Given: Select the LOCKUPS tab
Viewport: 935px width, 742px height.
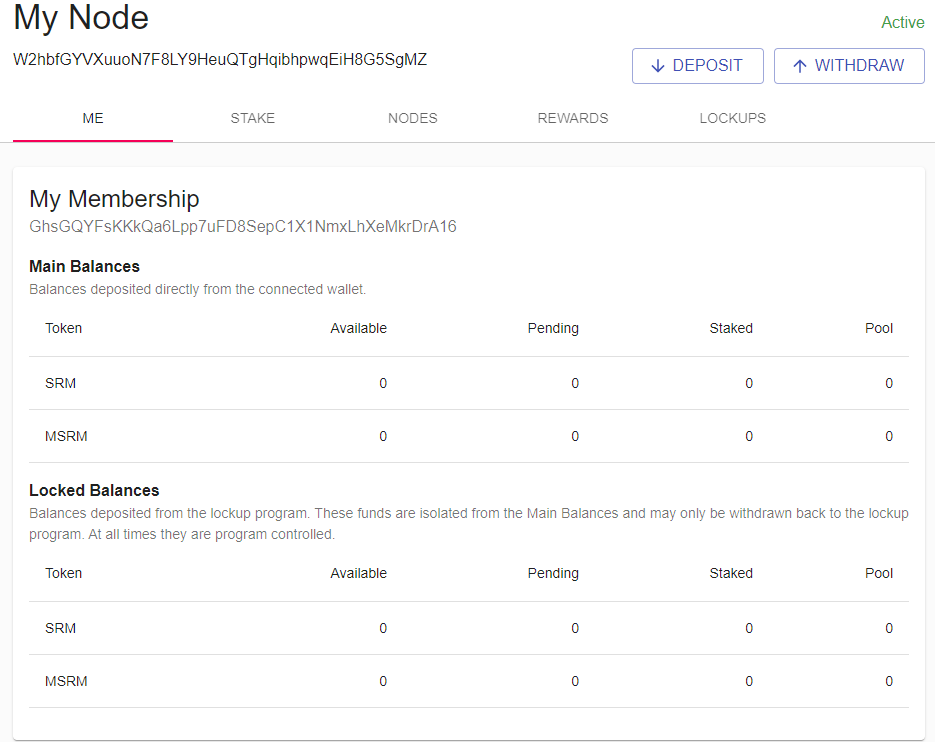Looking at the screenshot, I should click(733, 118).
